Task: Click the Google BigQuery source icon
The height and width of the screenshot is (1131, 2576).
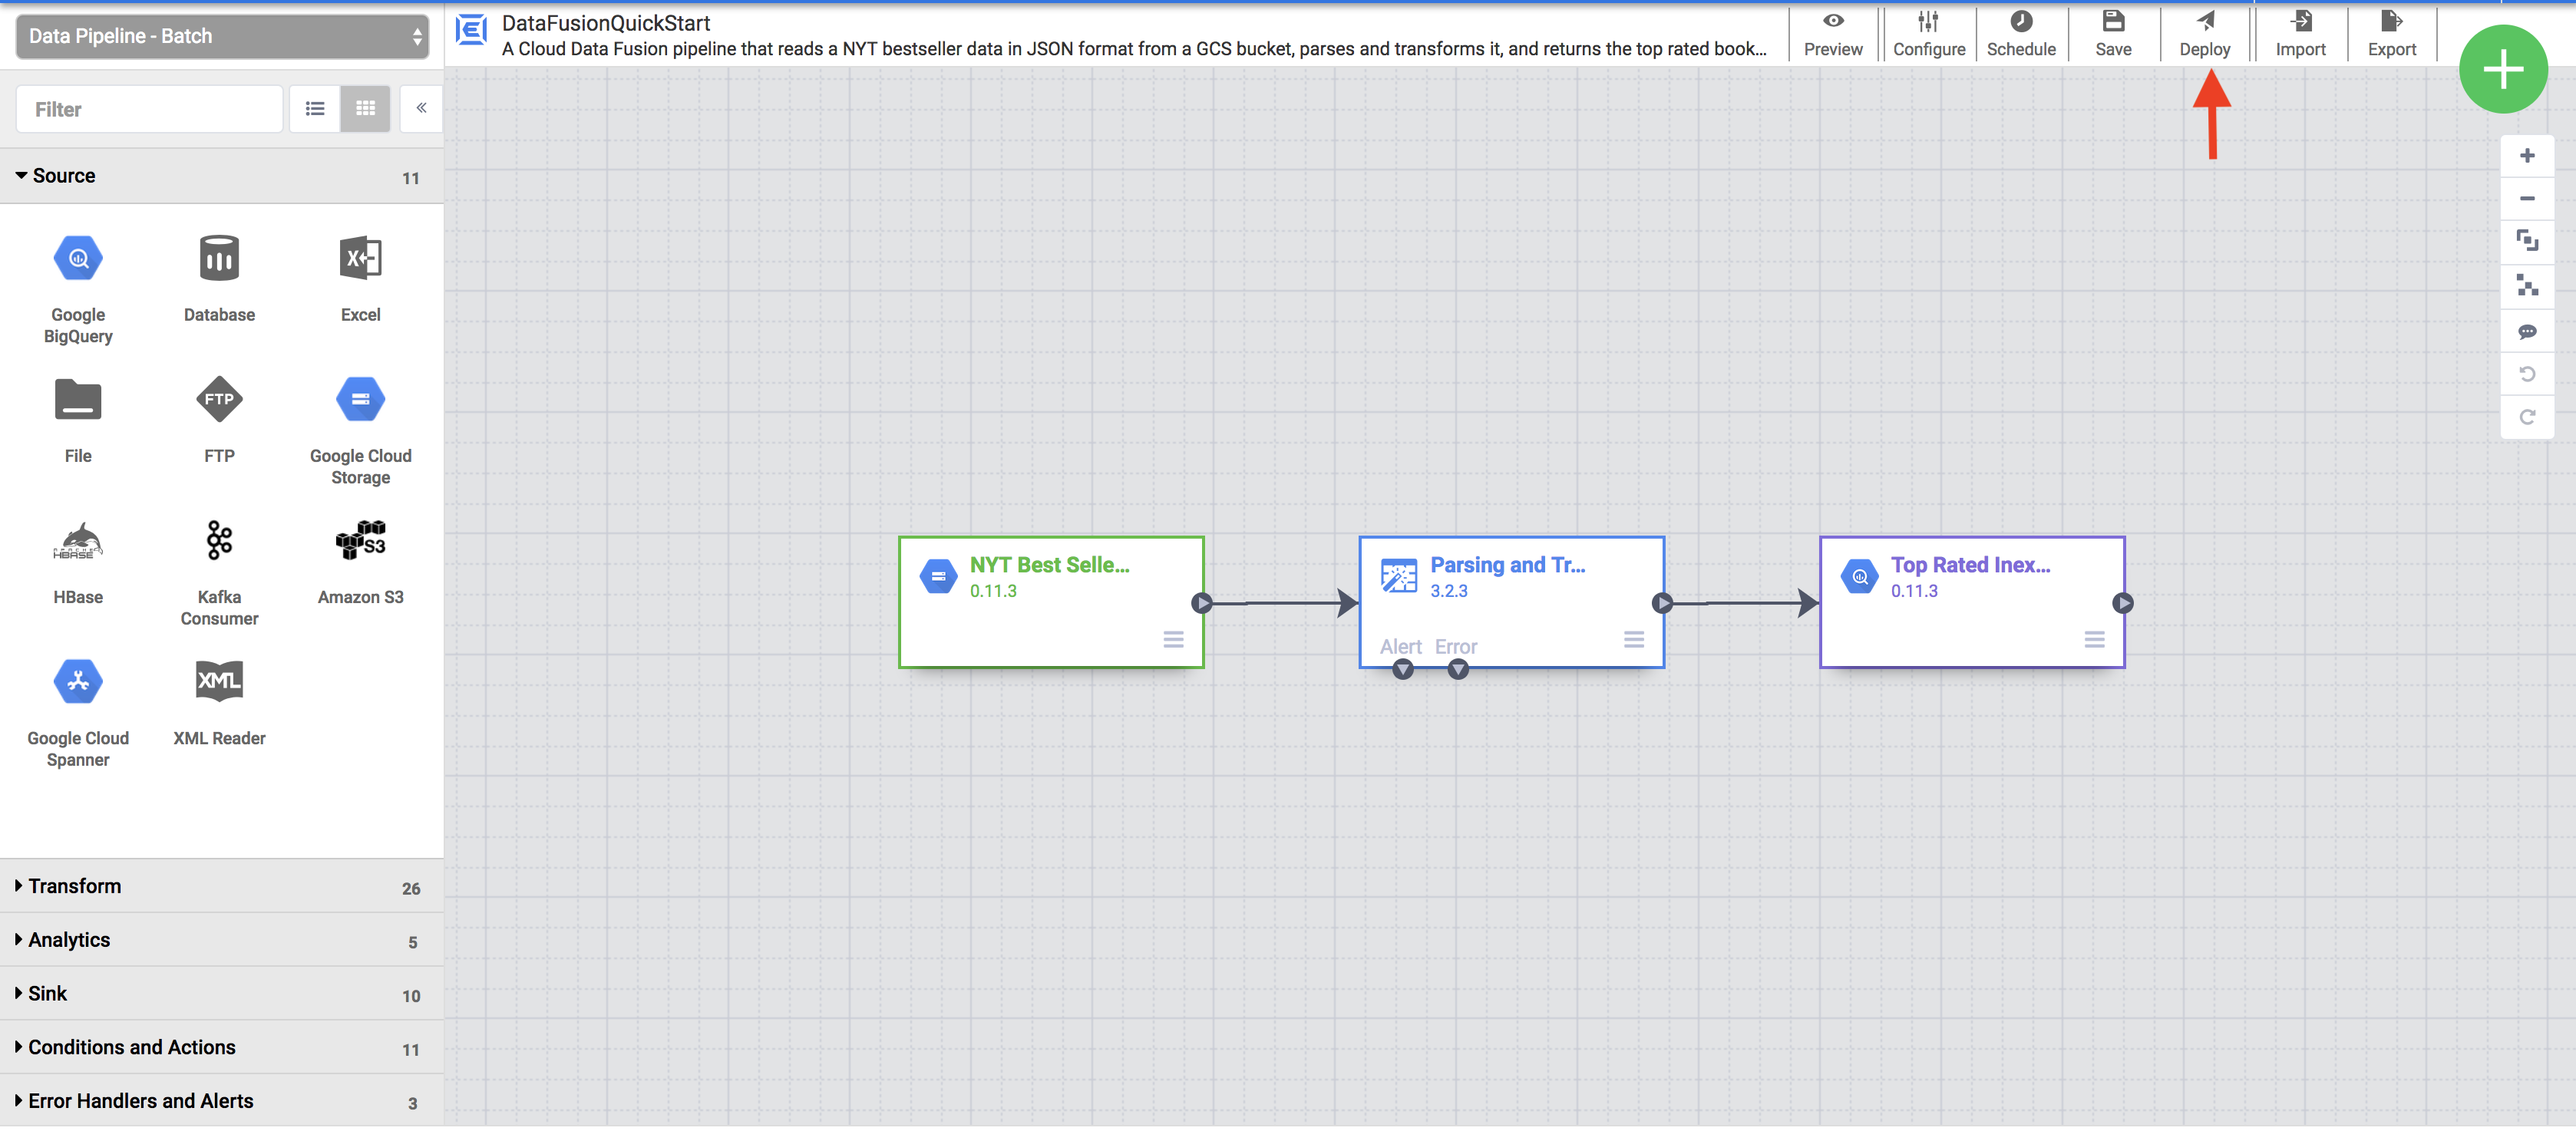Action: [x=78, y=258]
